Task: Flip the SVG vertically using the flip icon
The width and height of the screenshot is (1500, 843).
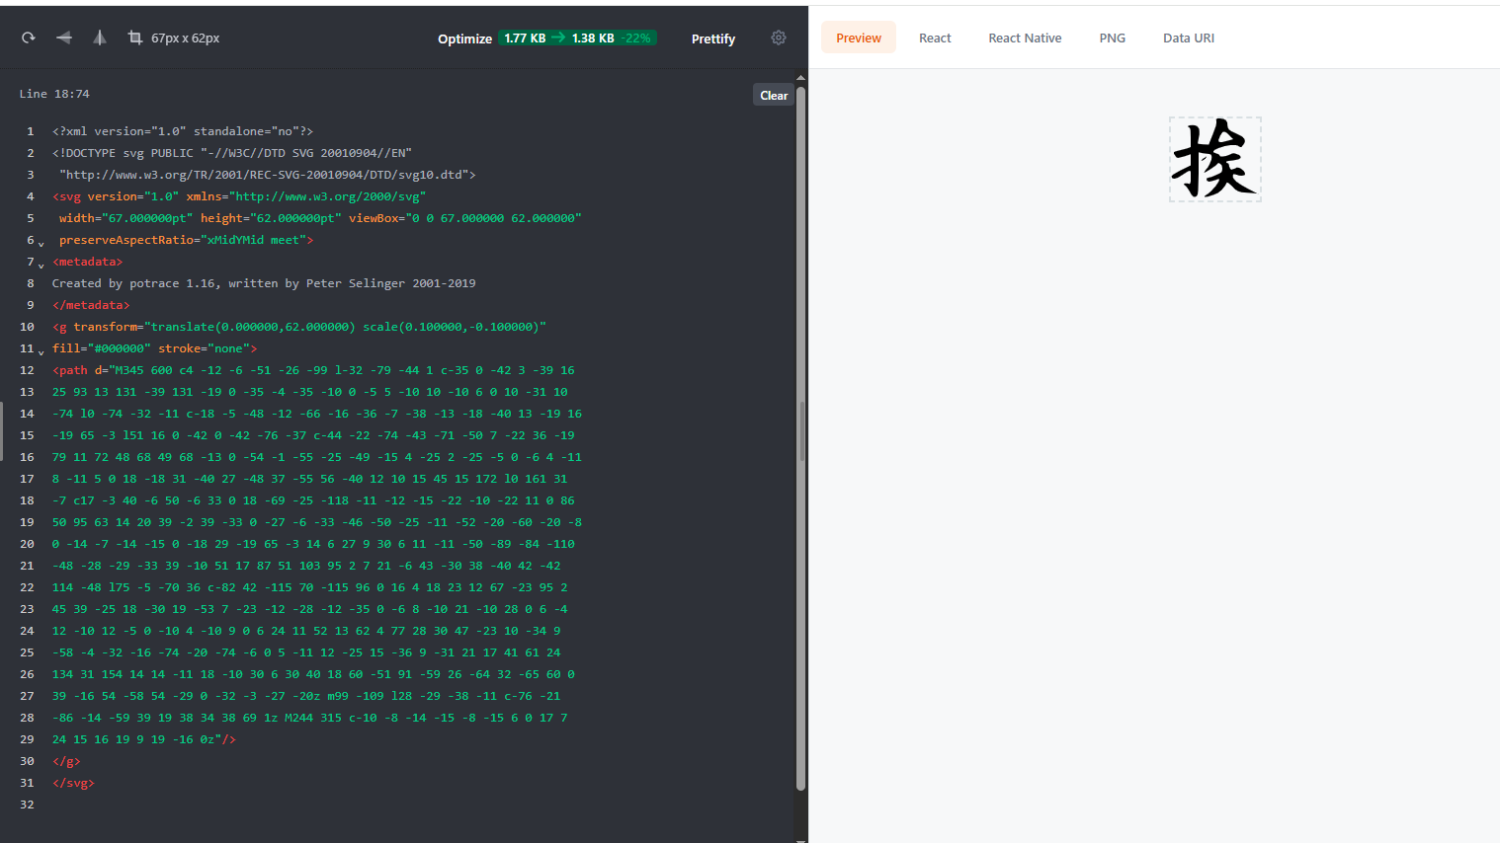Action: click(x=64, y=38)
